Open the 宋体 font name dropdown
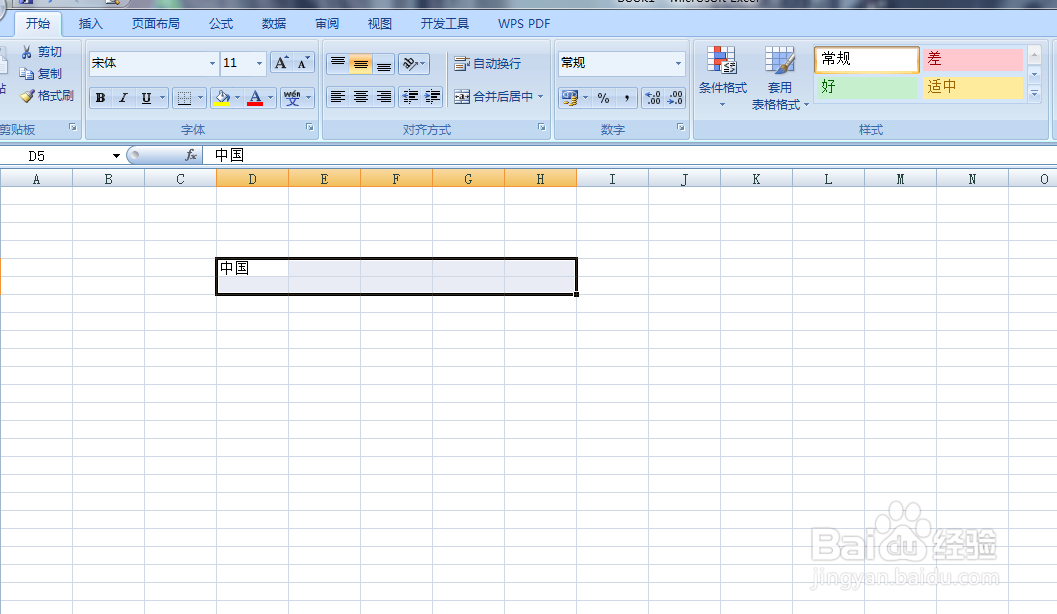Viewport: 1057px width, 614px height. [212, 63]
